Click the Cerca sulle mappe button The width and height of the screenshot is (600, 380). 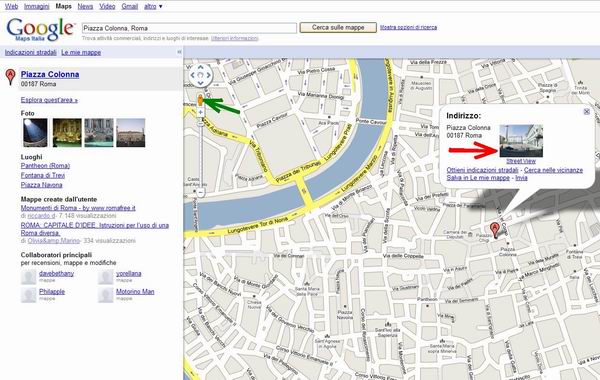(338, 28)
